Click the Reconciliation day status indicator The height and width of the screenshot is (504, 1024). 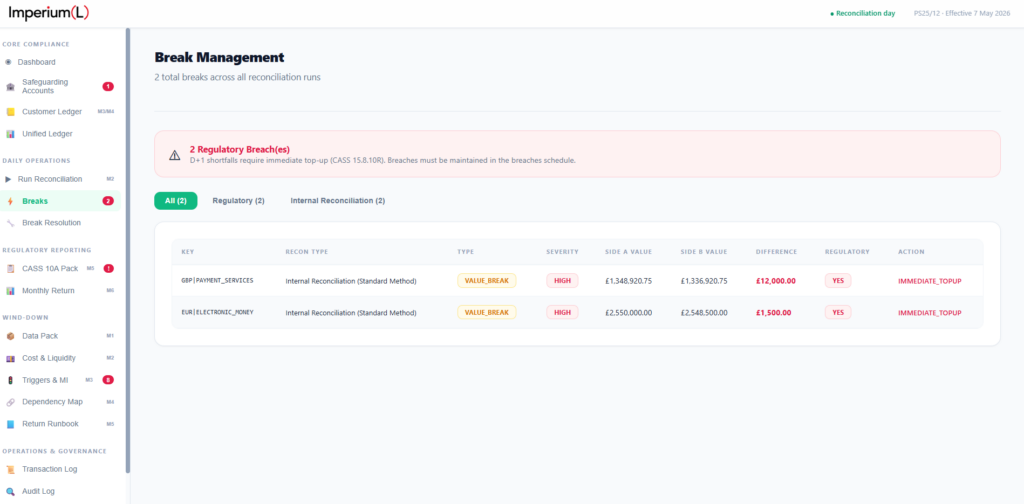click(862, 13)
